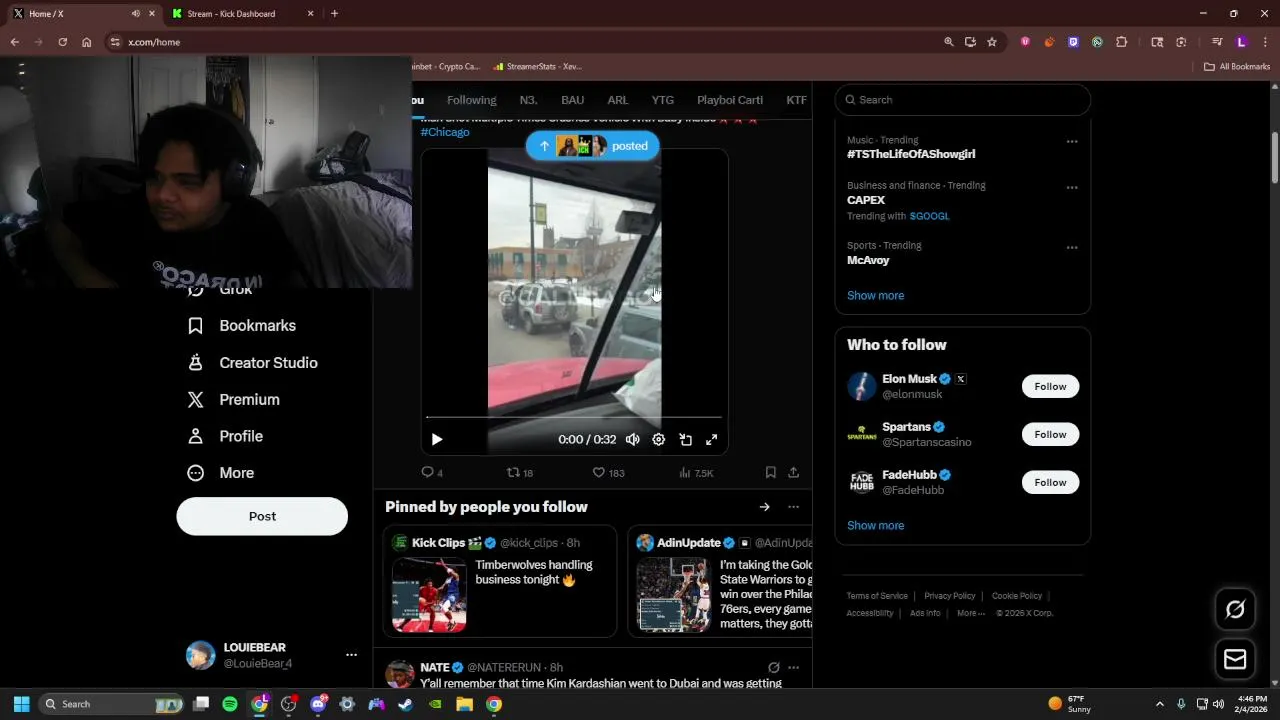Open Windows Start menu
Viewport: 1280px width, 720px height.
[x=21, y=704]
